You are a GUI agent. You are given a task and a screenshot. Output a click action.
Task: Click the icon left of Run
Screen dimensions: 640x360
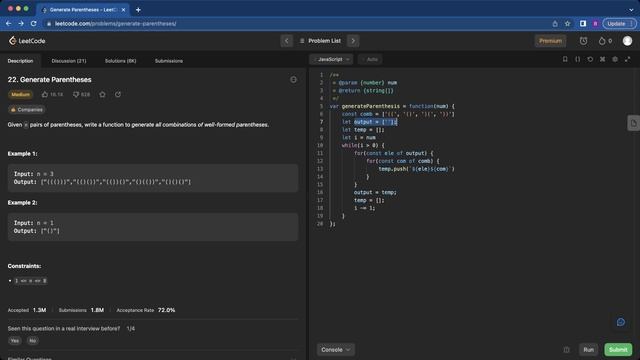tap(567, 350)
